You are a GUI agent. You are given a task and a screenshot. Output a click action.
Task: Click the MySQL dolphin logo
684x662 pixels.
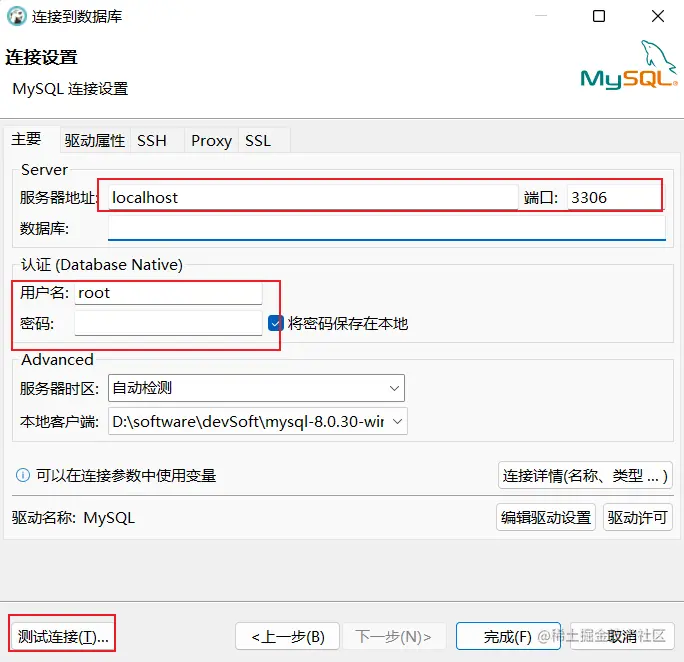[x=629, y=65]
